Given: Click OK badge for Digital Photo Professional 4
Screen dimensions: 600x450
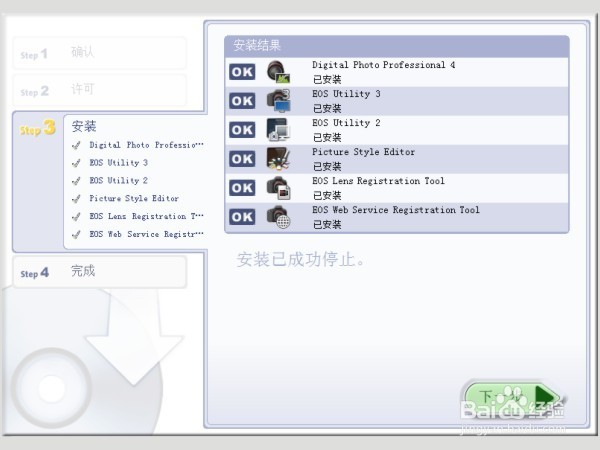Looking at the screenshot, I should coord(242,72).
